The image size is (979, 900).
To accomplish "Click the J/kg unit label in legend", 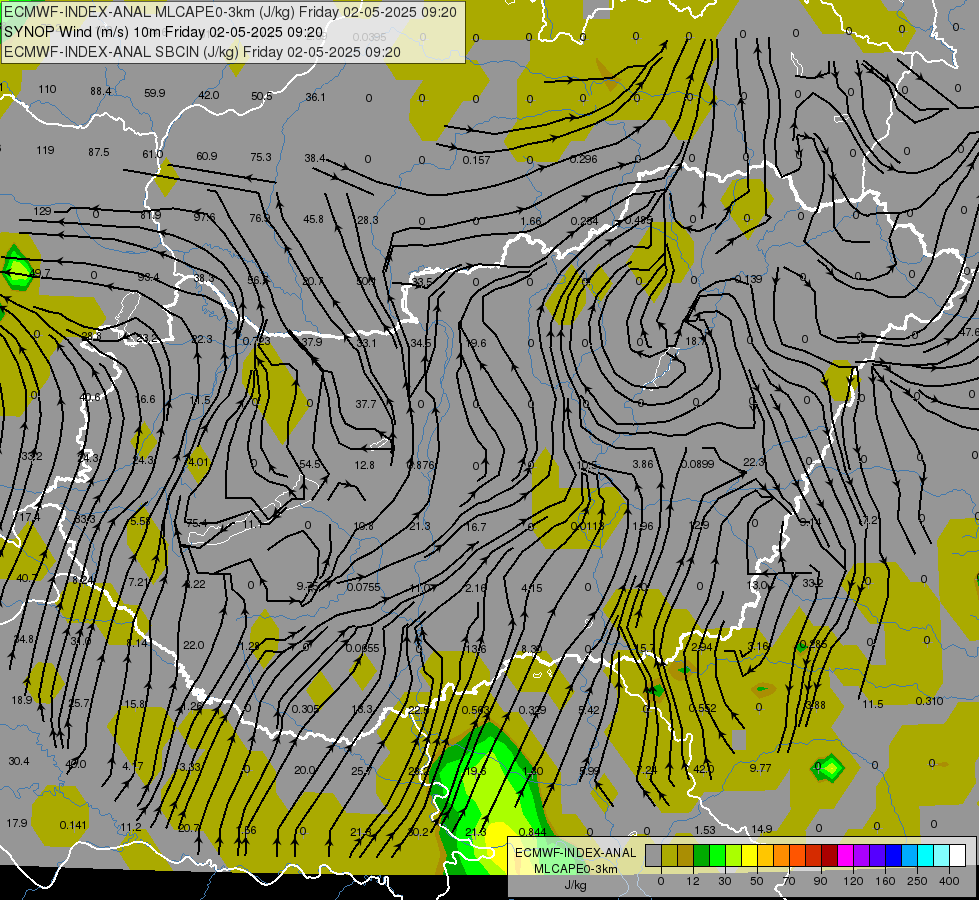I will pos(576,885).
